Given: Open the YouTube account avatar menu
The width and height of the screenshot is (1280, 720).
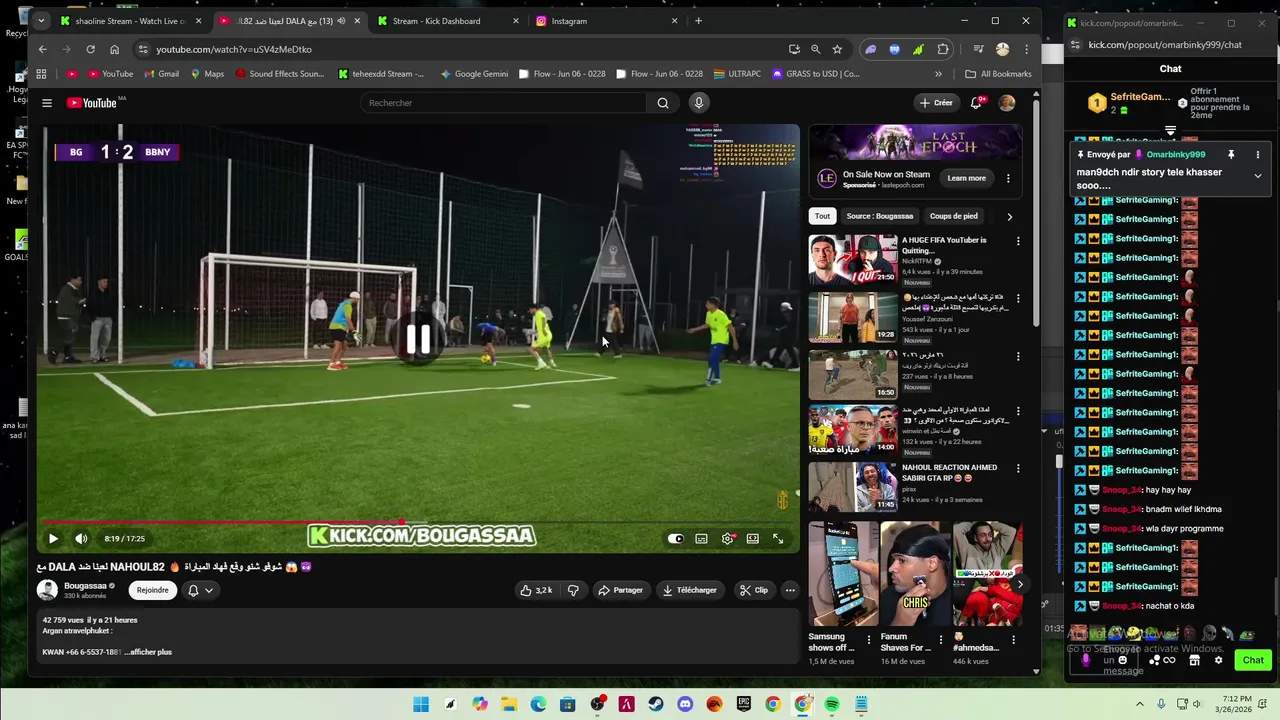Looking at the screenshot, I should (1007, 103).
